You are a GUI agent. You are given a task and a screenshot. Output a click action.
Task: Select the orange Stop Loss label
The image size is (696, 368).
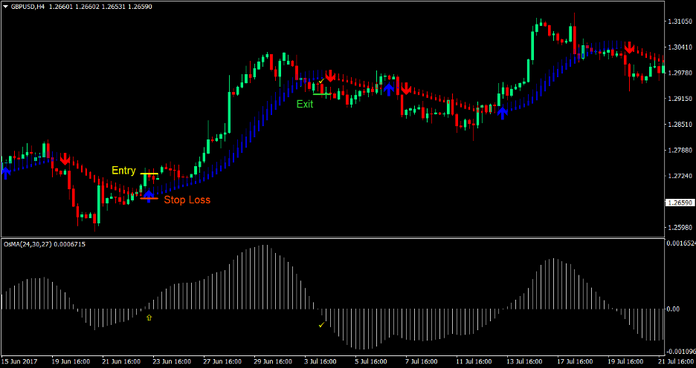coord(187,200)
